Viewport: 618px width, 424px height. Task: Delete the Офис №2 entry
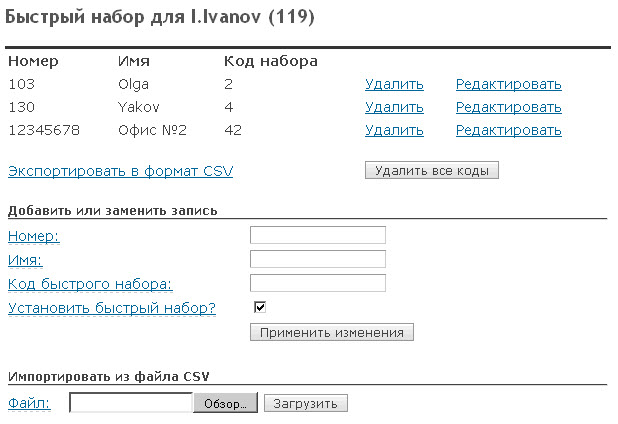point(394,130)
